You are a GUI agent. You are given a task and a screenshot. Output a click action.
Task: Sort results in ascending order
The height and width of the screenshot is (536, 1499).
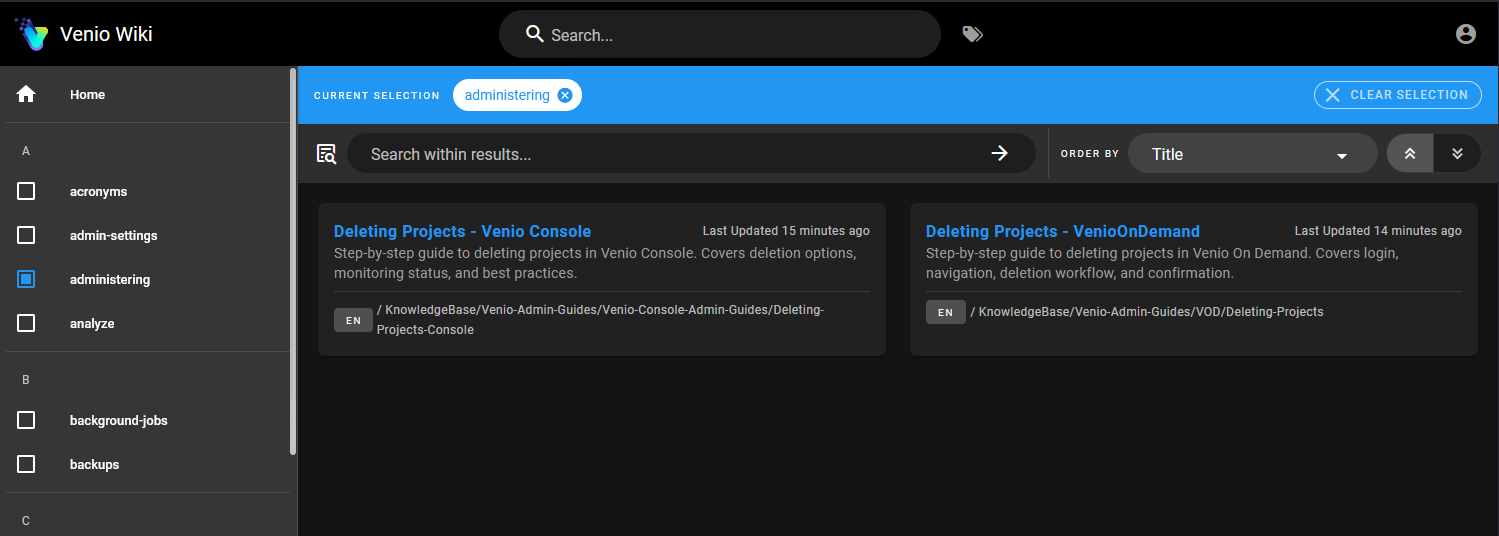coord(1410,153)
